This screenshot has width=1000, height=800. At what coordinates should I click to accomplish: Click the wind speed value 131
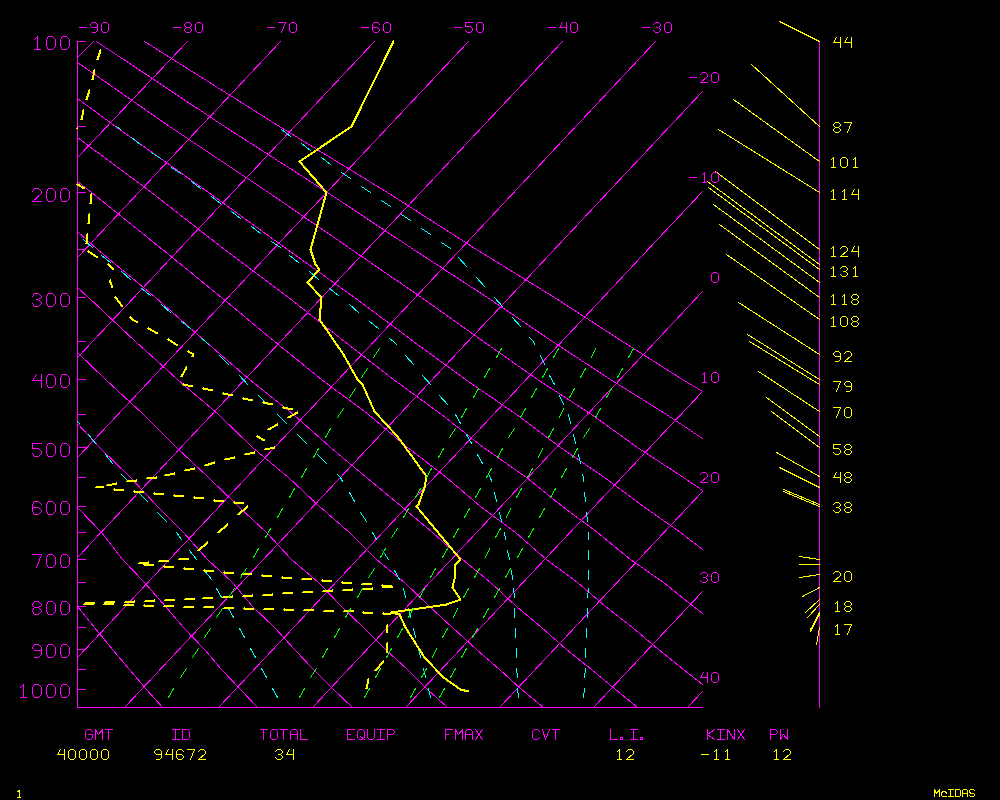[844, 272]
